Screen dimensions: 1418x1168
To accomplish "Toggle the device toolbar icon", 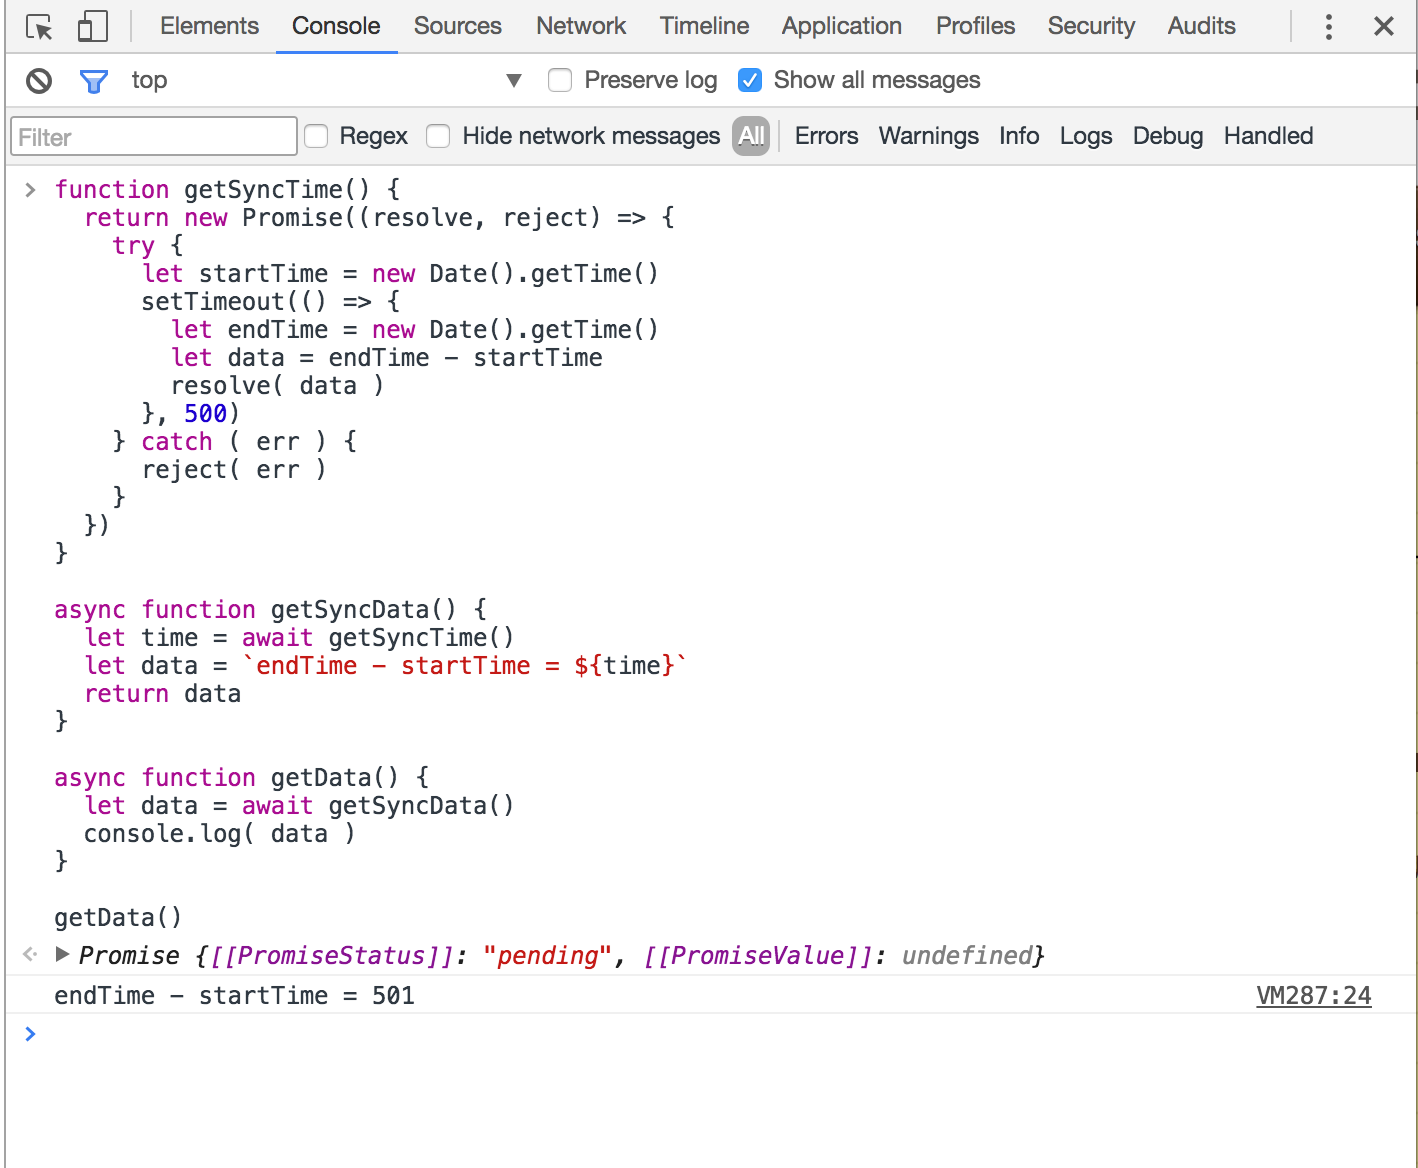I will tap(92, 26).
